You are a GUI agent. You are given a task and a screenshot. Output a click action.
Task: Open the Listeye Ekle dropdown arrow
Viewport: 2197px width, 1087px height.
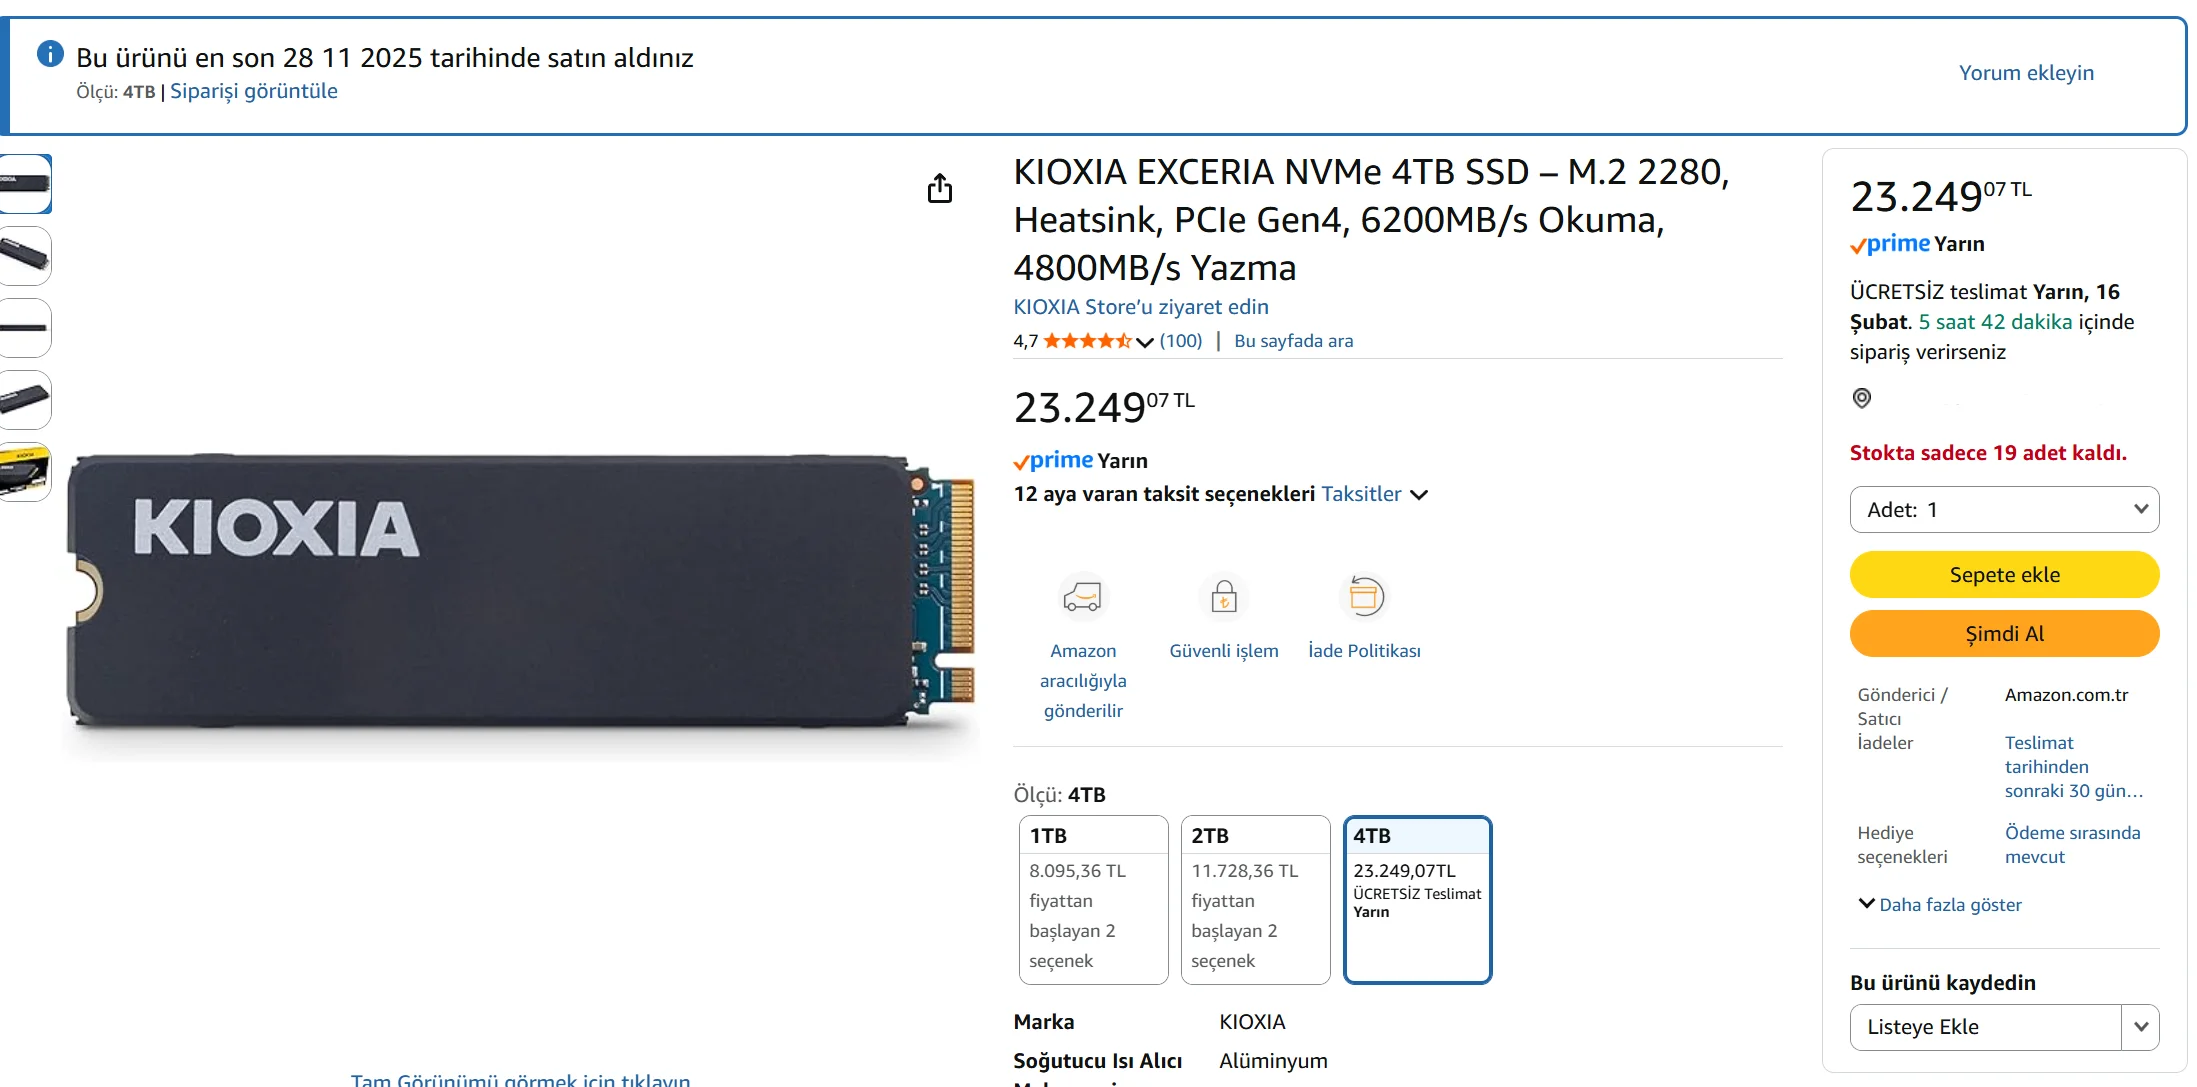pyautogui.click(x=2140, y=1027)
